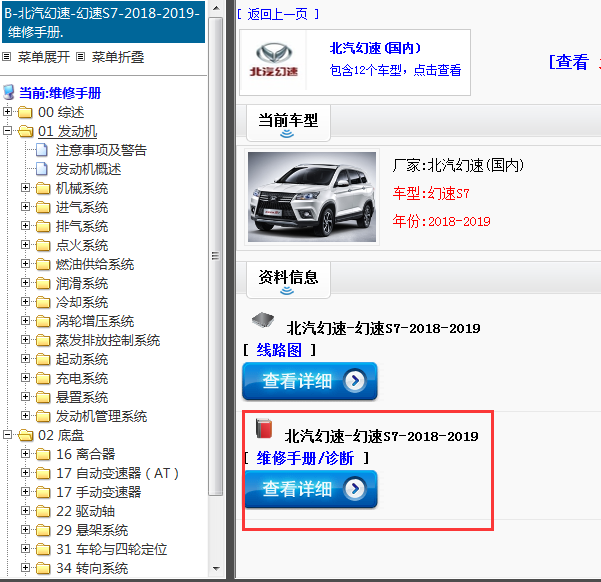Click 包含12个车型，点击查看 link
The image size is (601, 582).
point(396,71)
